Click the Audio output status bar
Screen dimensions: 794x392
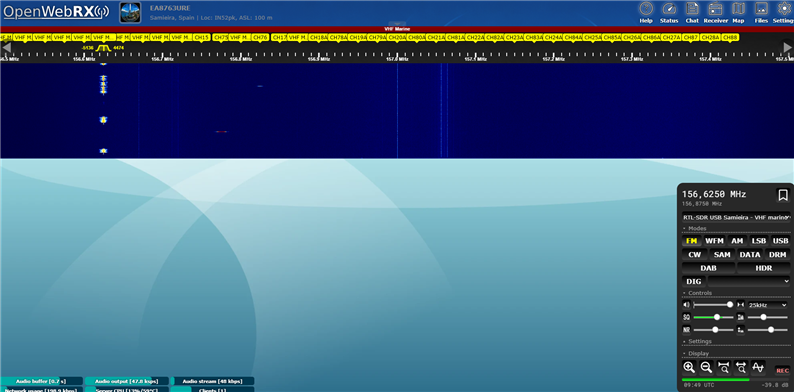coord(127,381)
